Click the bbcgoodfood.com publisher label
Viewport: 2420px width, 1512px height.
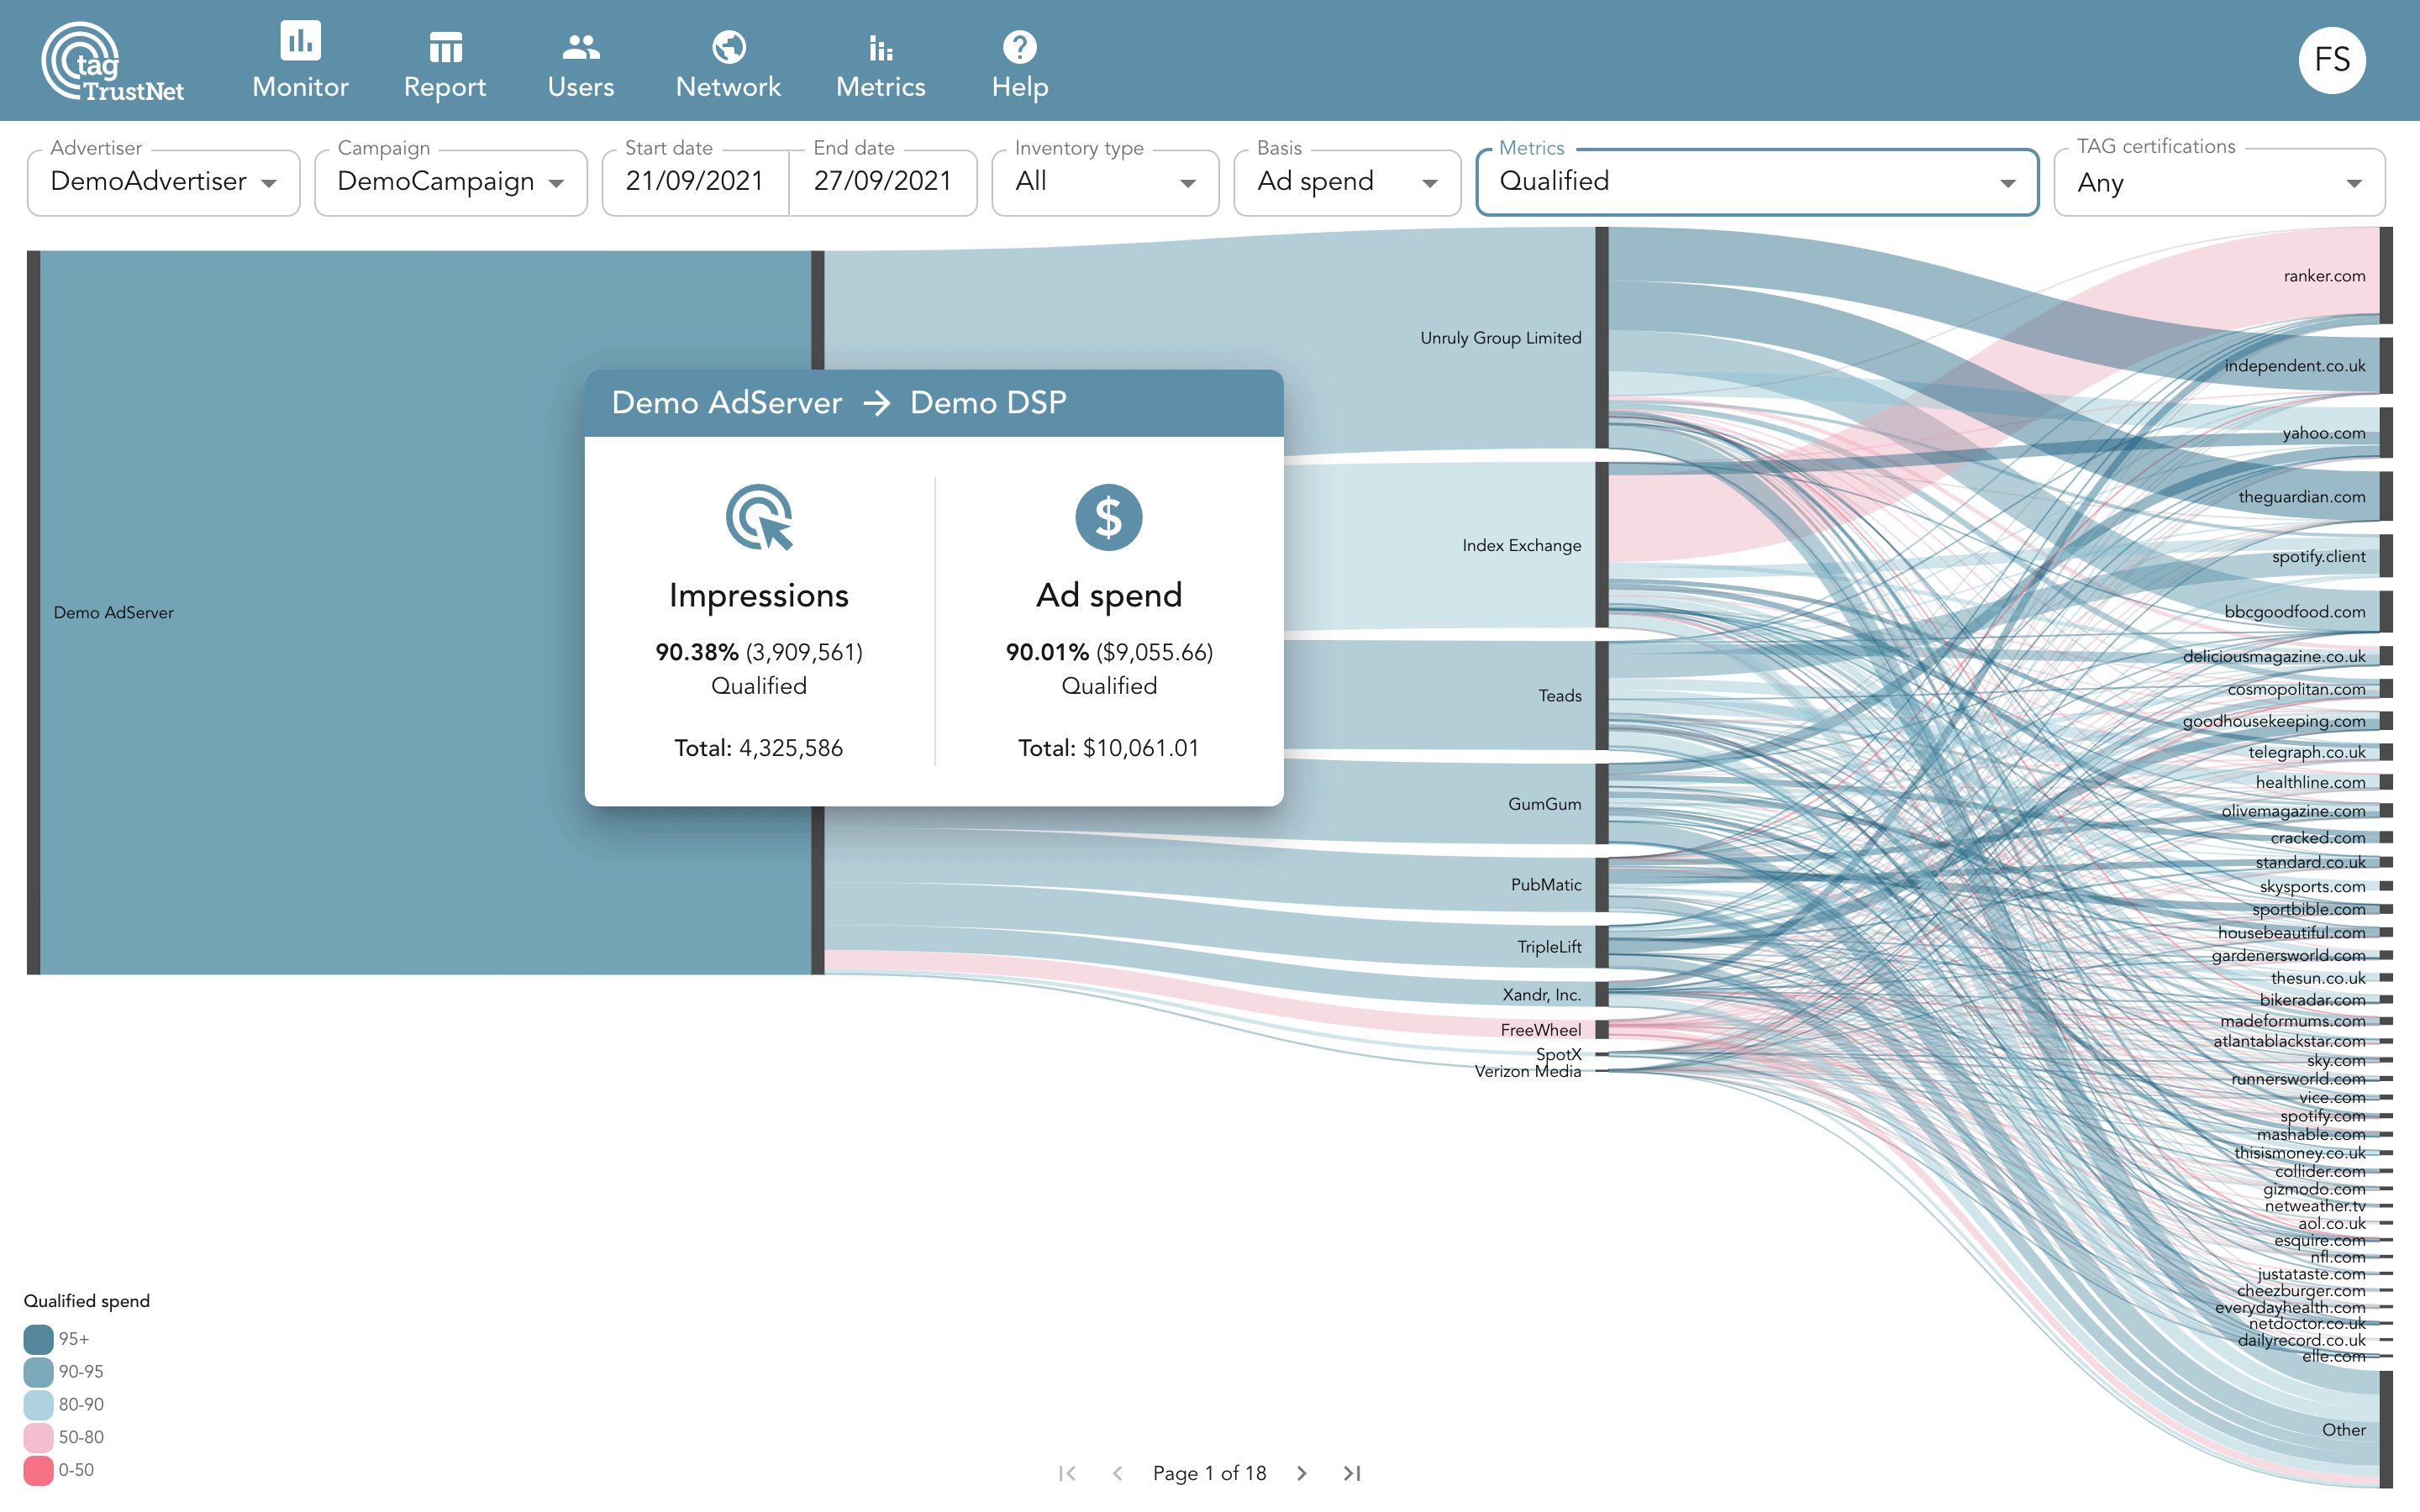(x=2295, y=612)
